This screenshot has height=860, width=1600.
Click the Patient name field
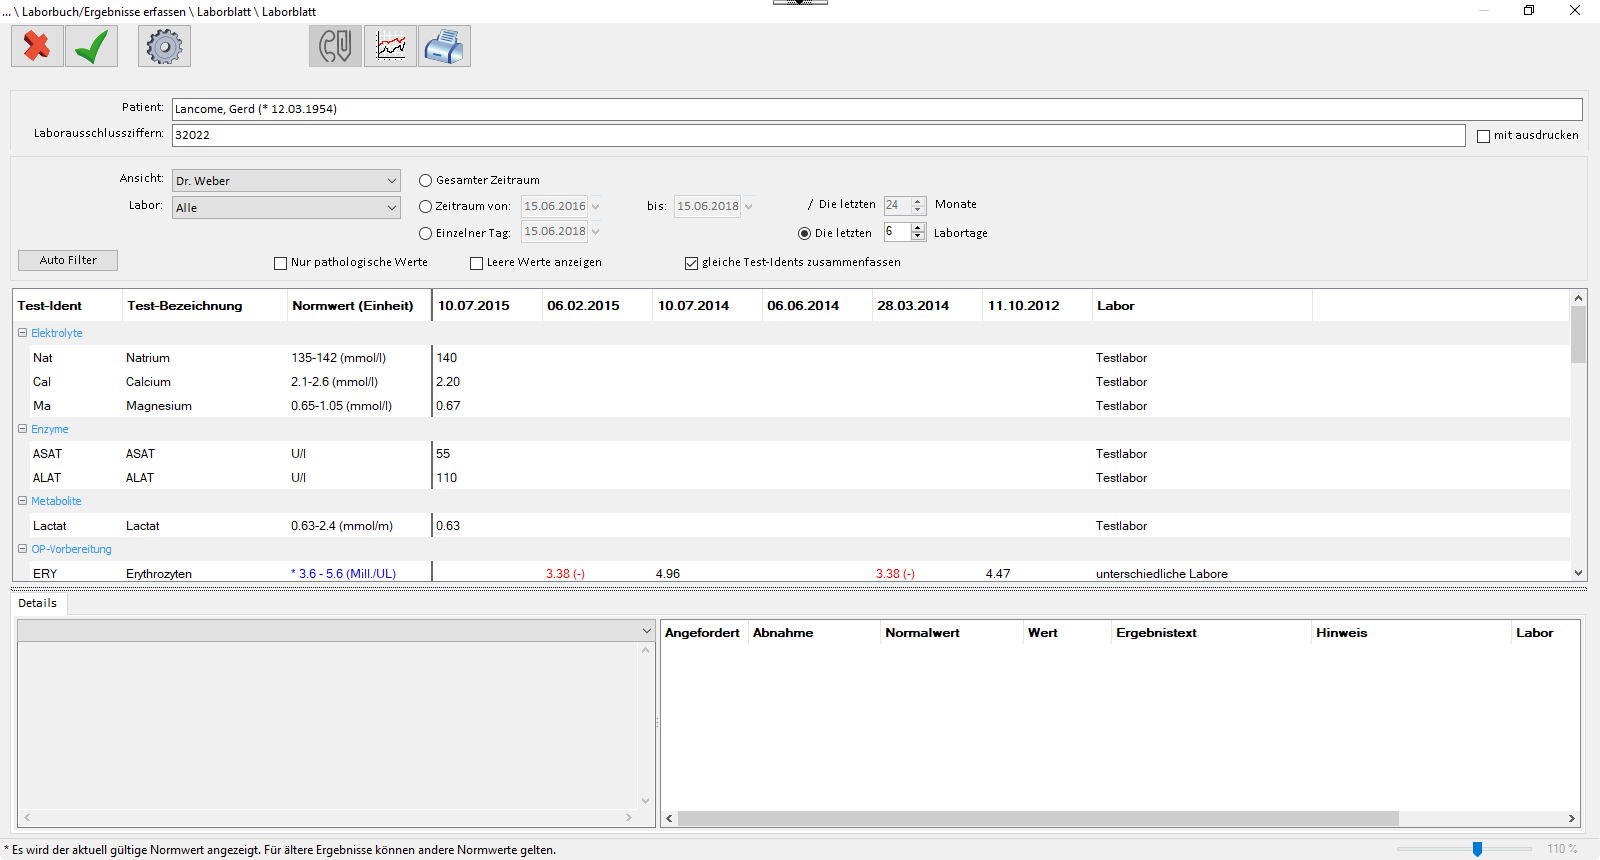coord(877,109)
